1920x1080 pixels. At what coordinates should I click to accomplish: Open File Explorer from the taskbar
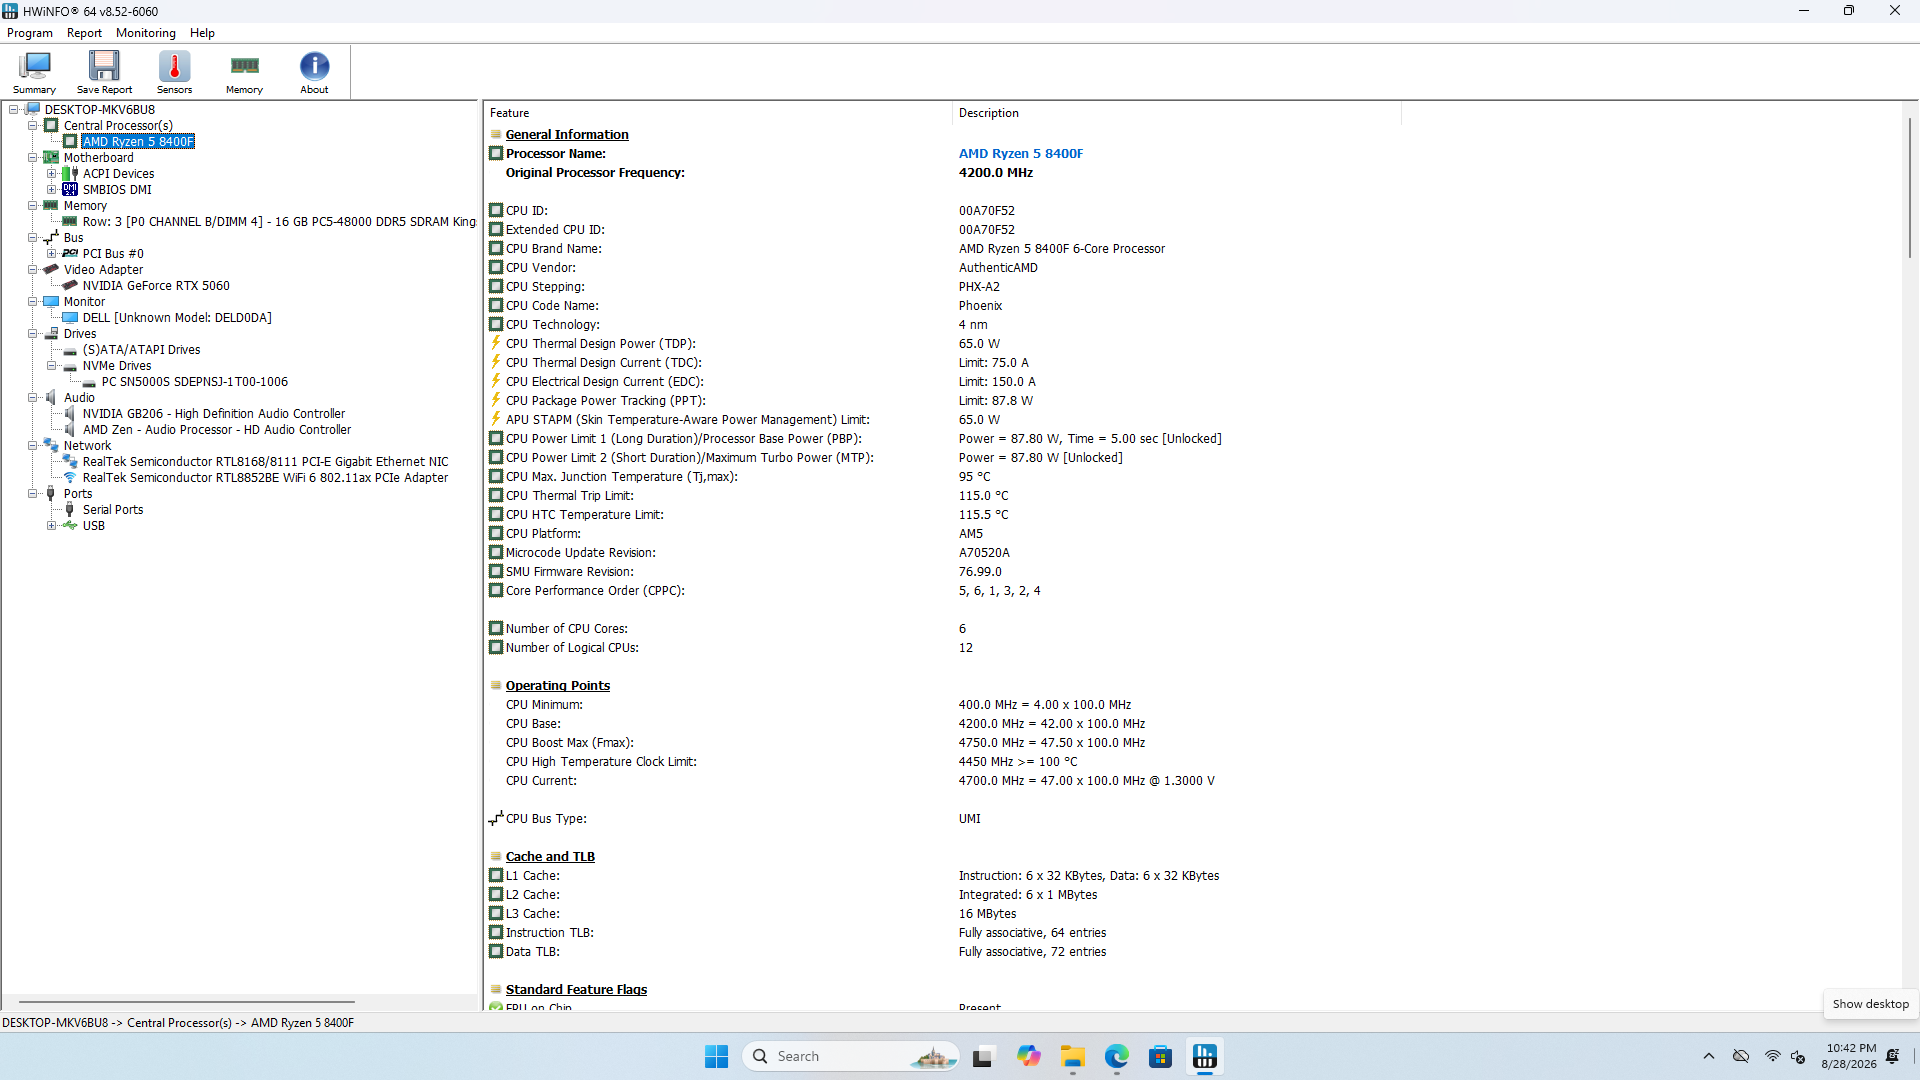1073,1056
